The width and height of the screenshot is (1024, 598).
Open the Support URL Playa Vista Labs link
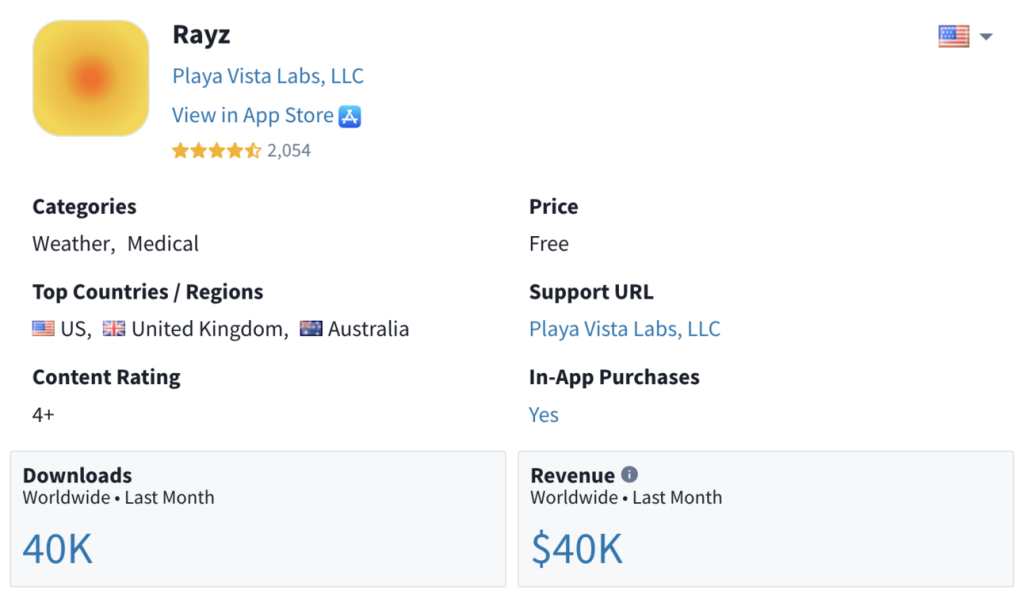click(624, 329)
